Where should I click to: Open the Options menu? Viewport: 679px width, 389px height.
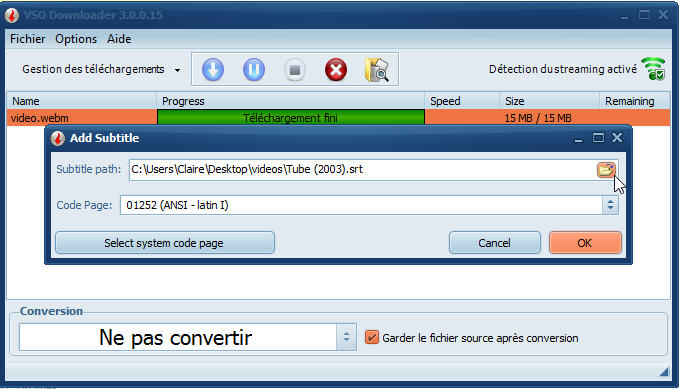[76, 39]
